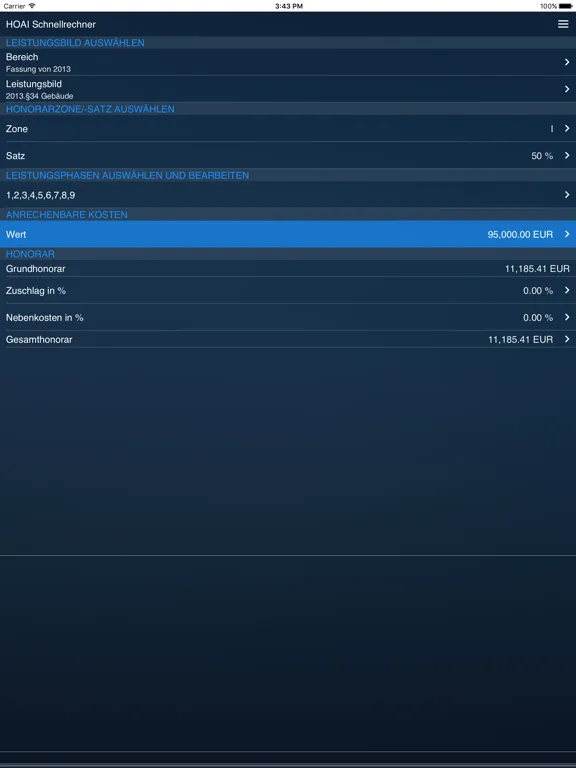Screen dimensions: 576x768
Task: Expand the Zone selection chevron
Action: [x=567, y=128]
